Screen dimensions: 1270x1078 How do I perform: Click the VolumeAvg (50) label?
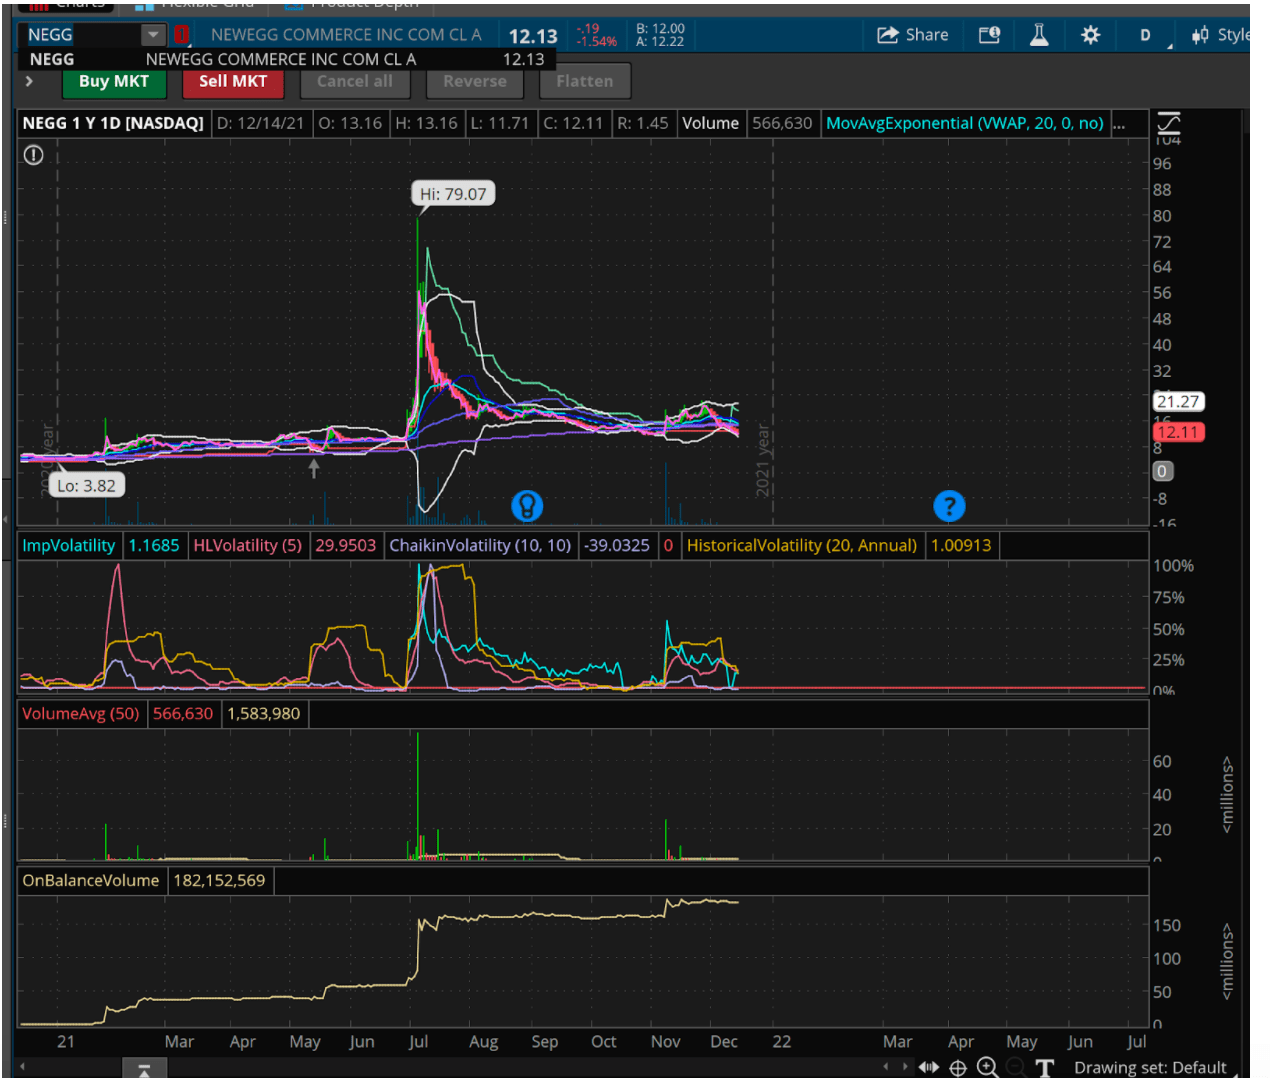[81, 713]
